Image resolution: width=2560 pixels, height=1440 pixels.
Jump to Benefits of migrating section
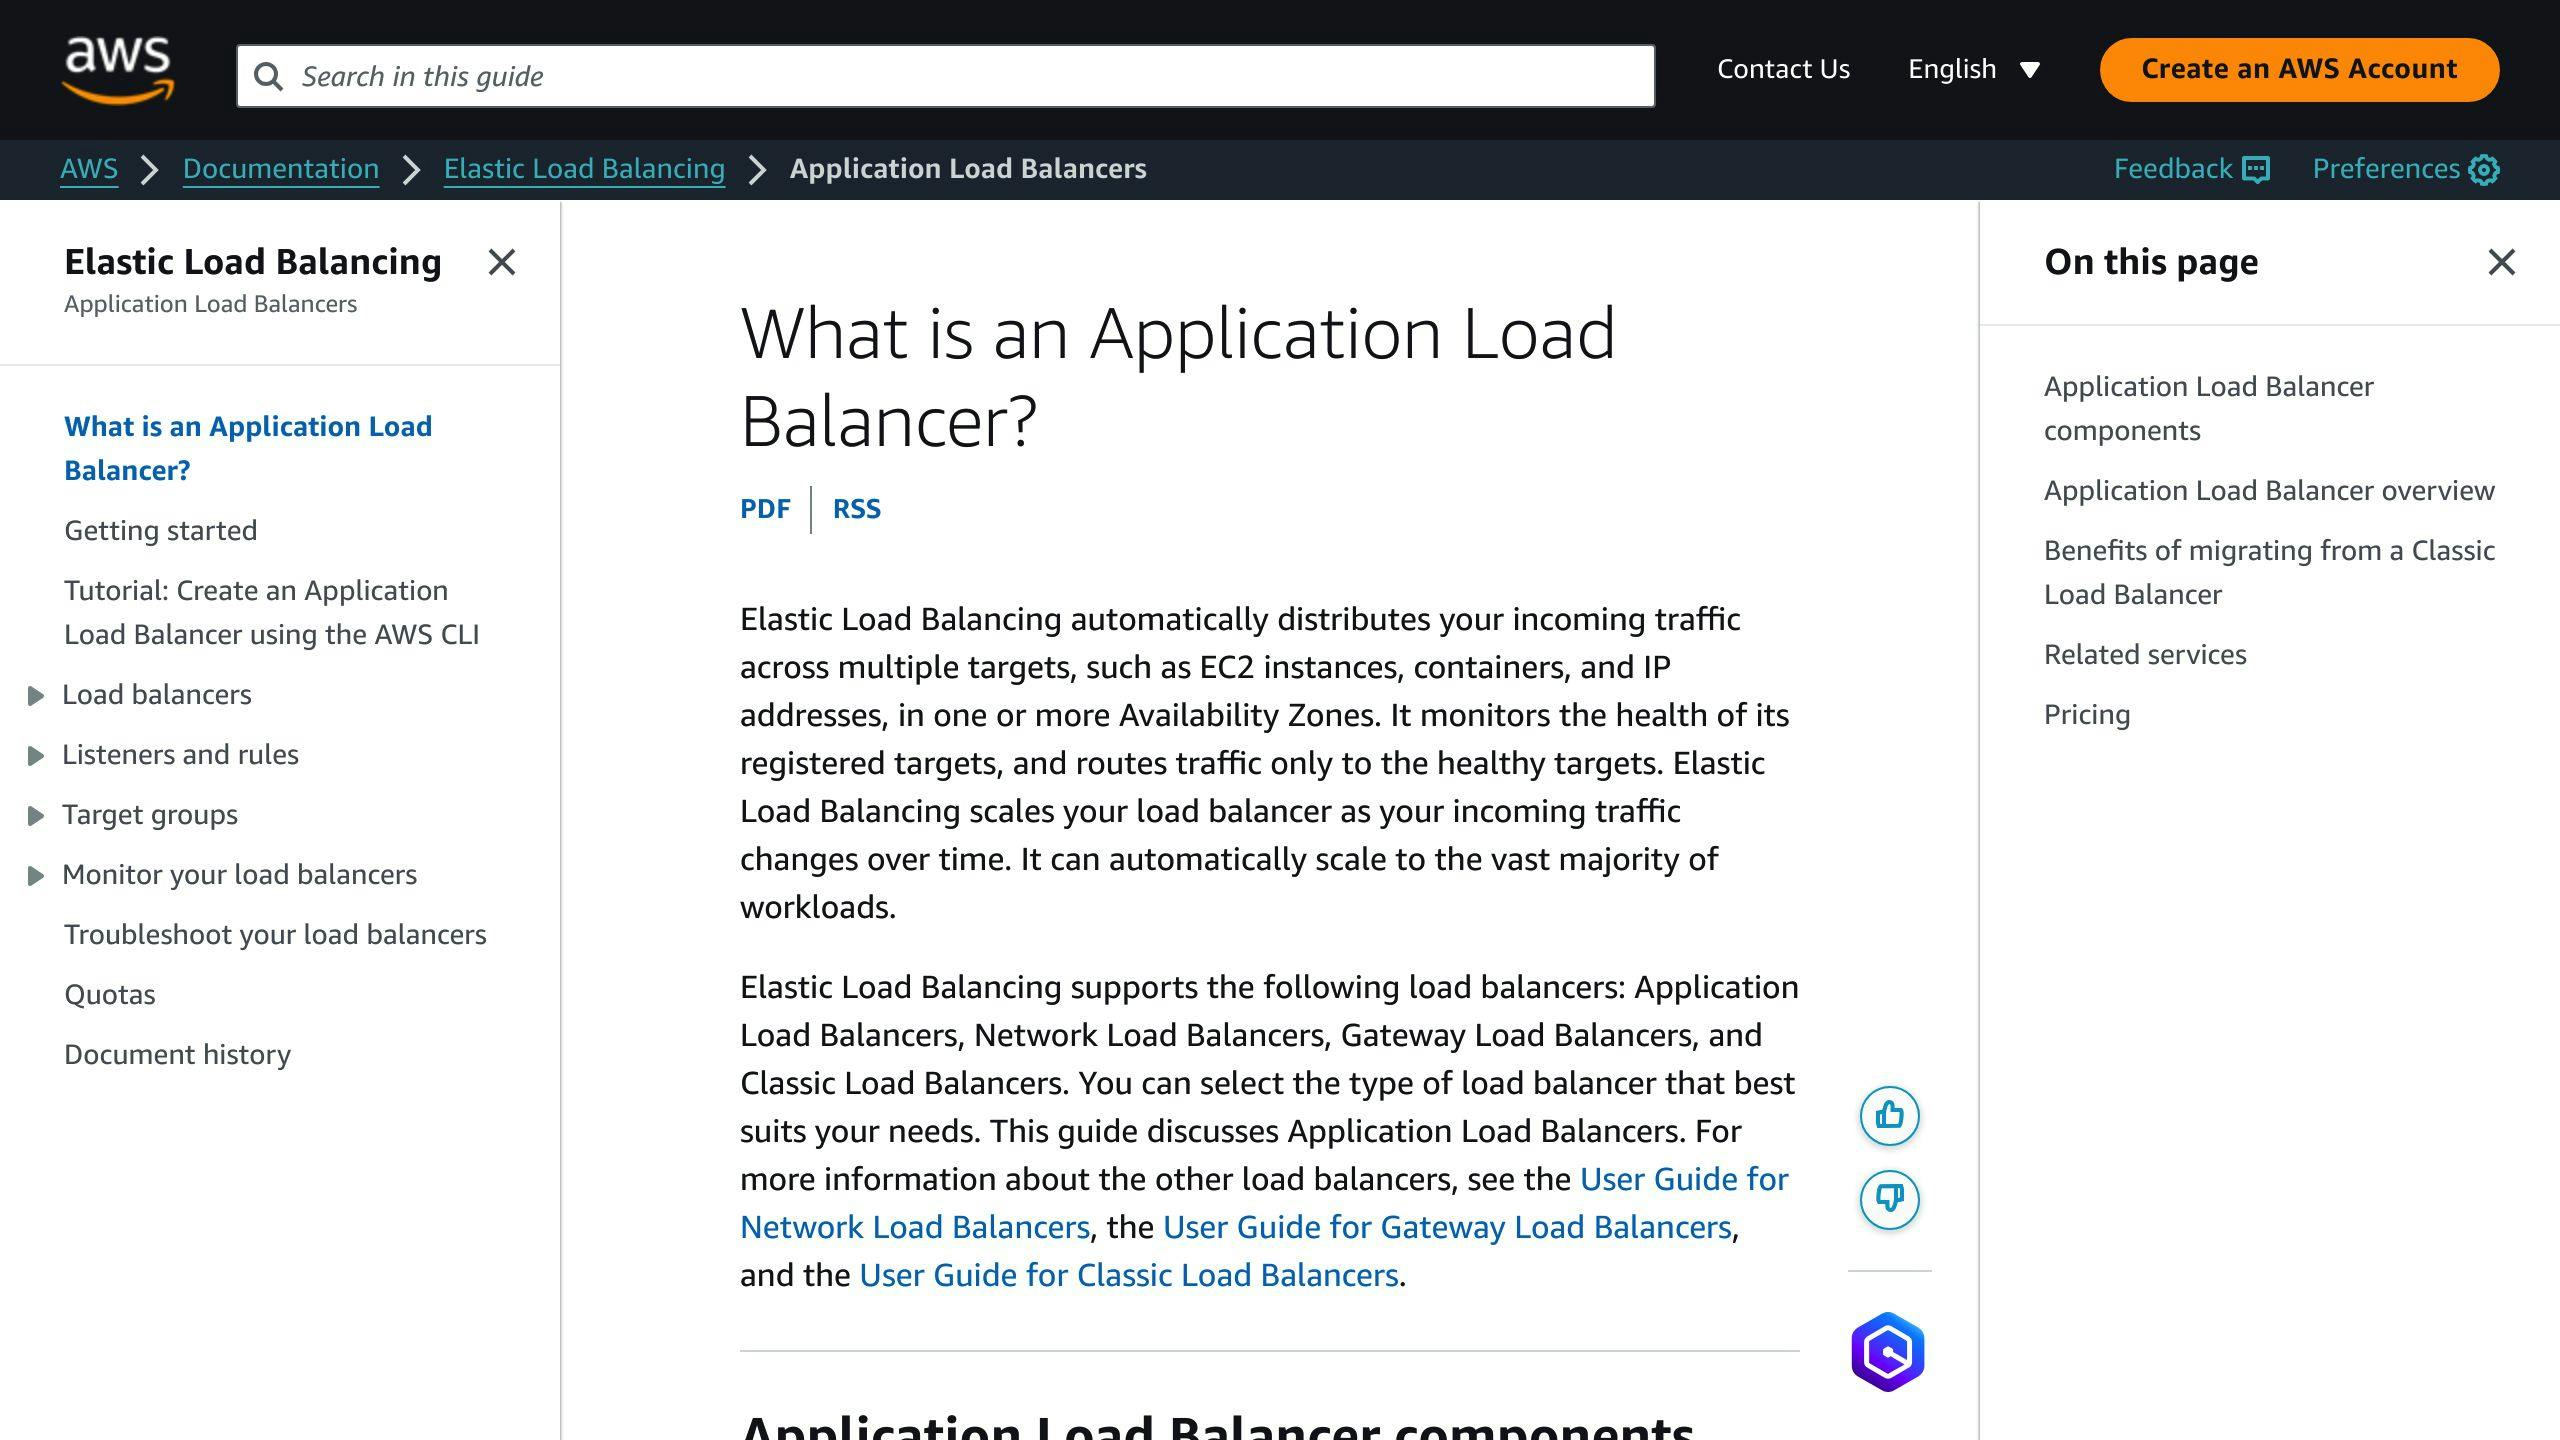(x=2269, y=572)
